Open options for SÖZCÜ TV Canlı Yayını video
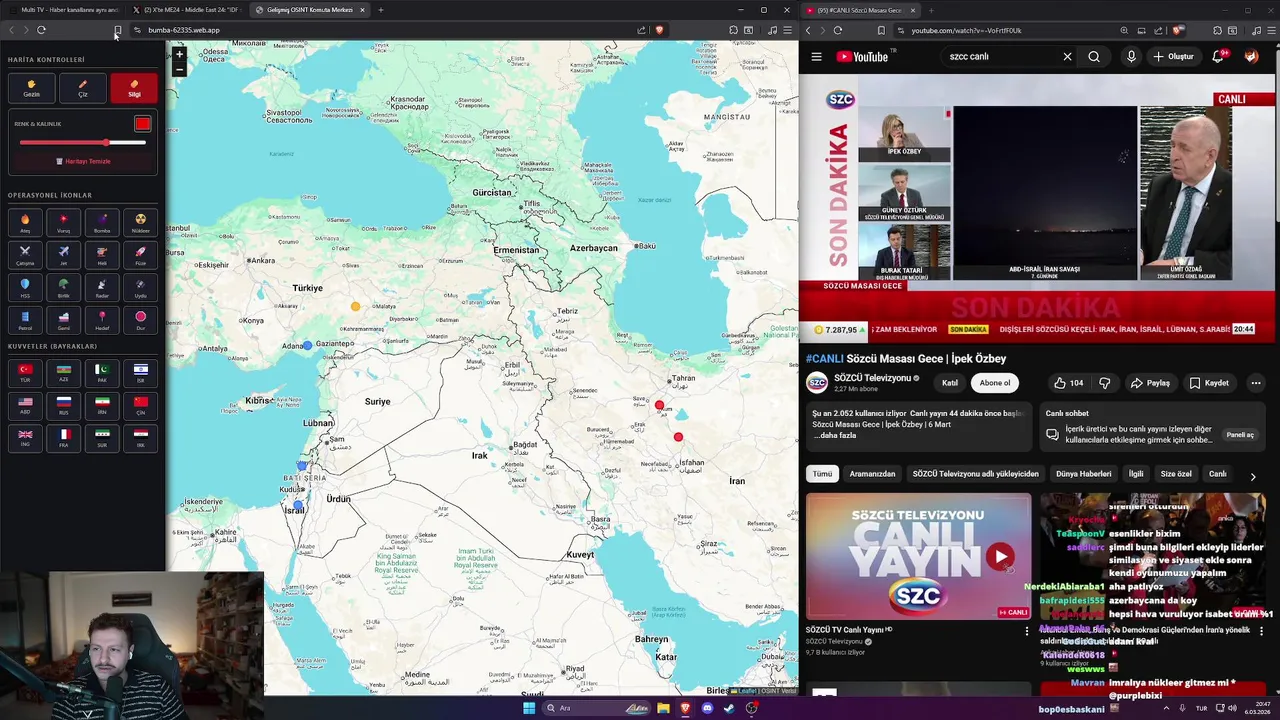1280x720 pixels. 1026,631
